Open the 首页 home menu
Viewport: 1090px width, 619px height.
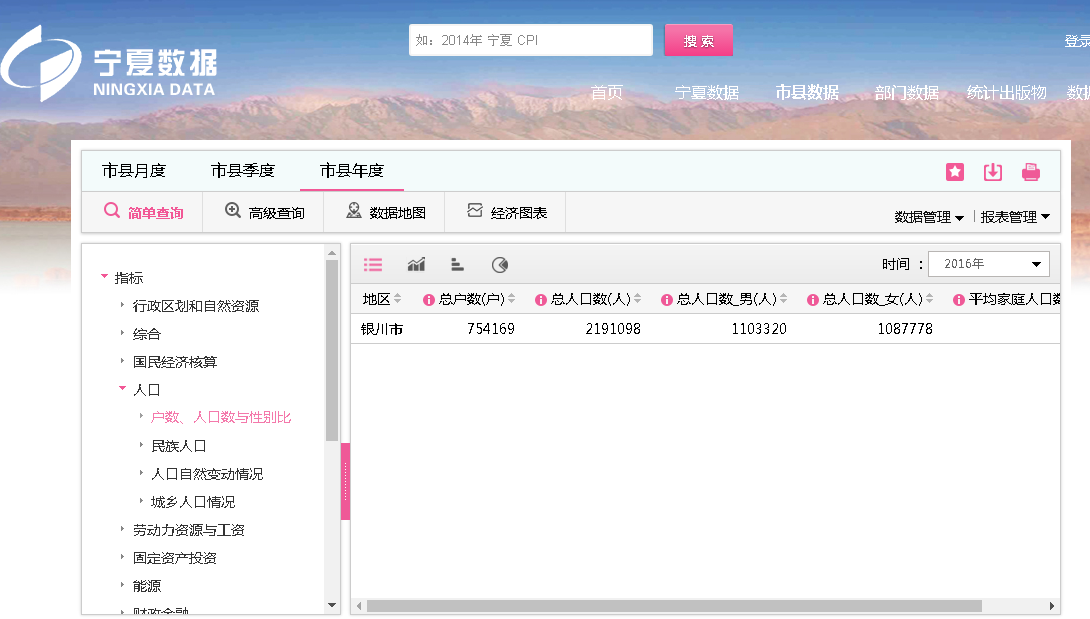coord(607,93)
